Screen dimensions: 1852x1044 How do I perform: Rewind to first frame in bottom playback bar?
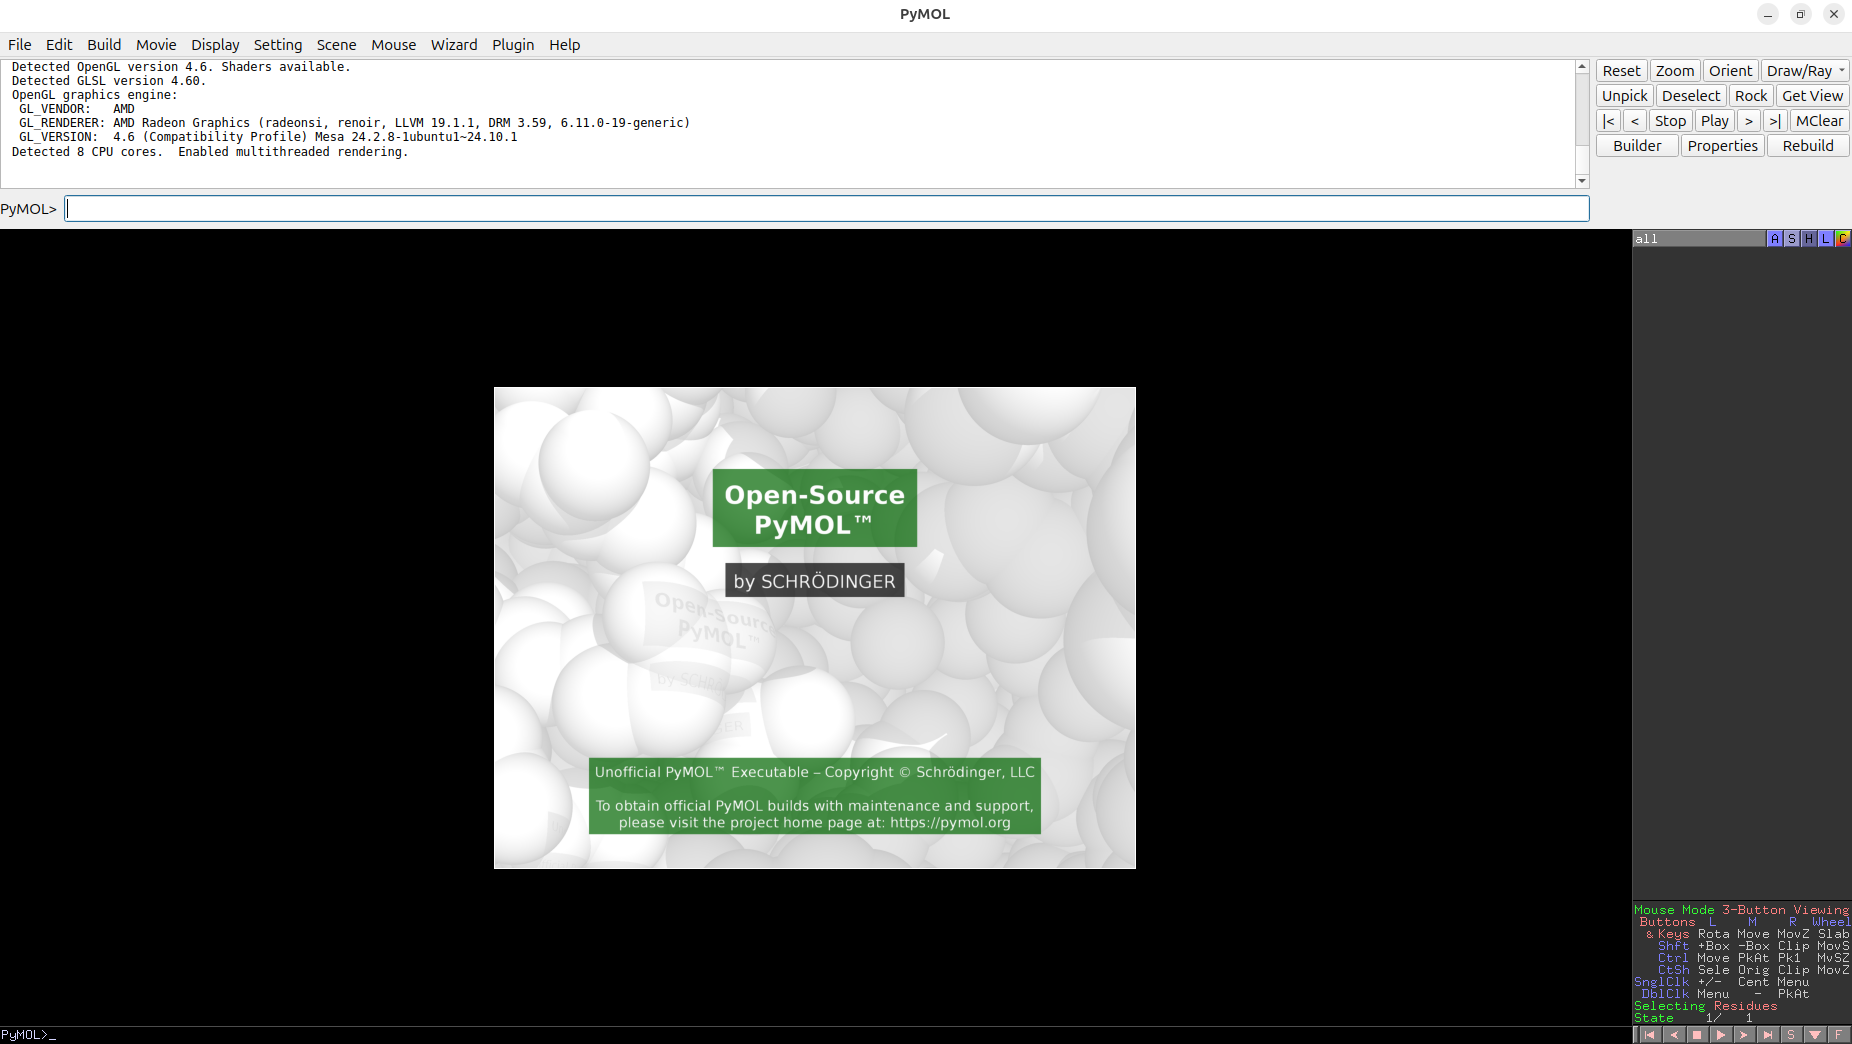pyautogui.click(x=1650, y=1035)
